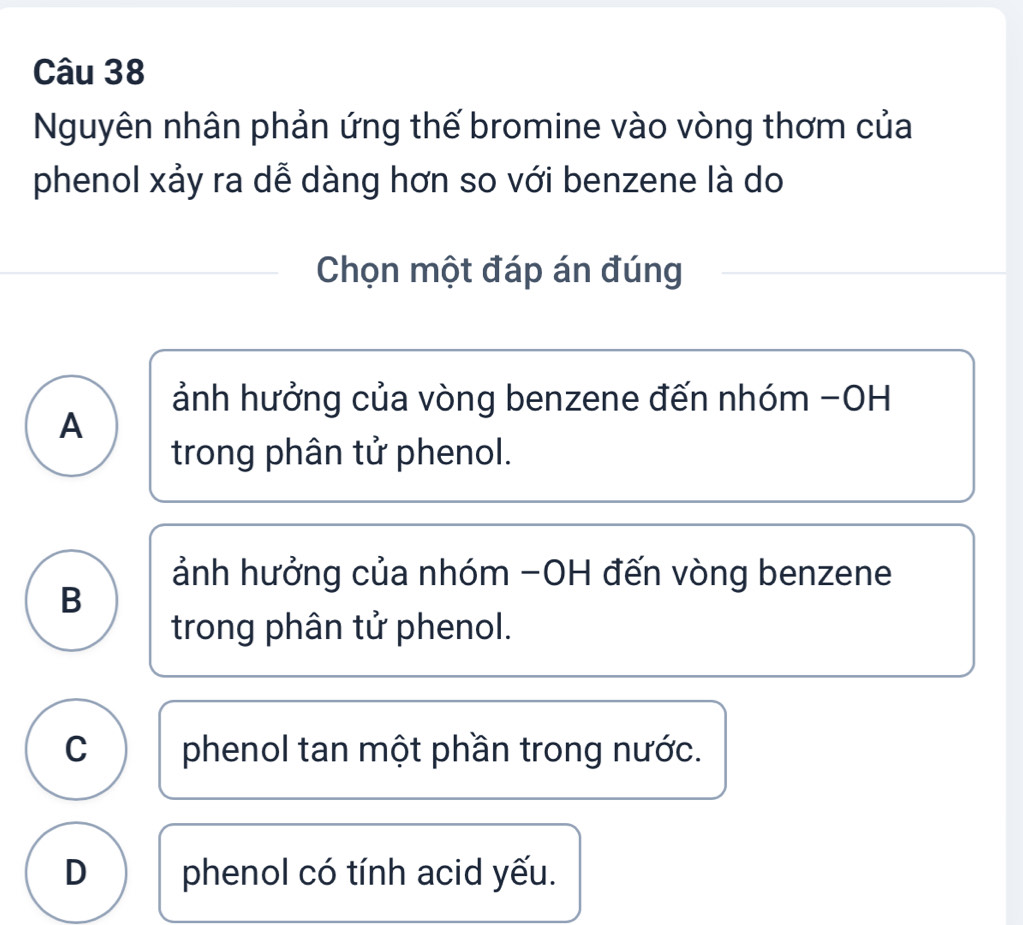Select radio option B

(72, 600)
